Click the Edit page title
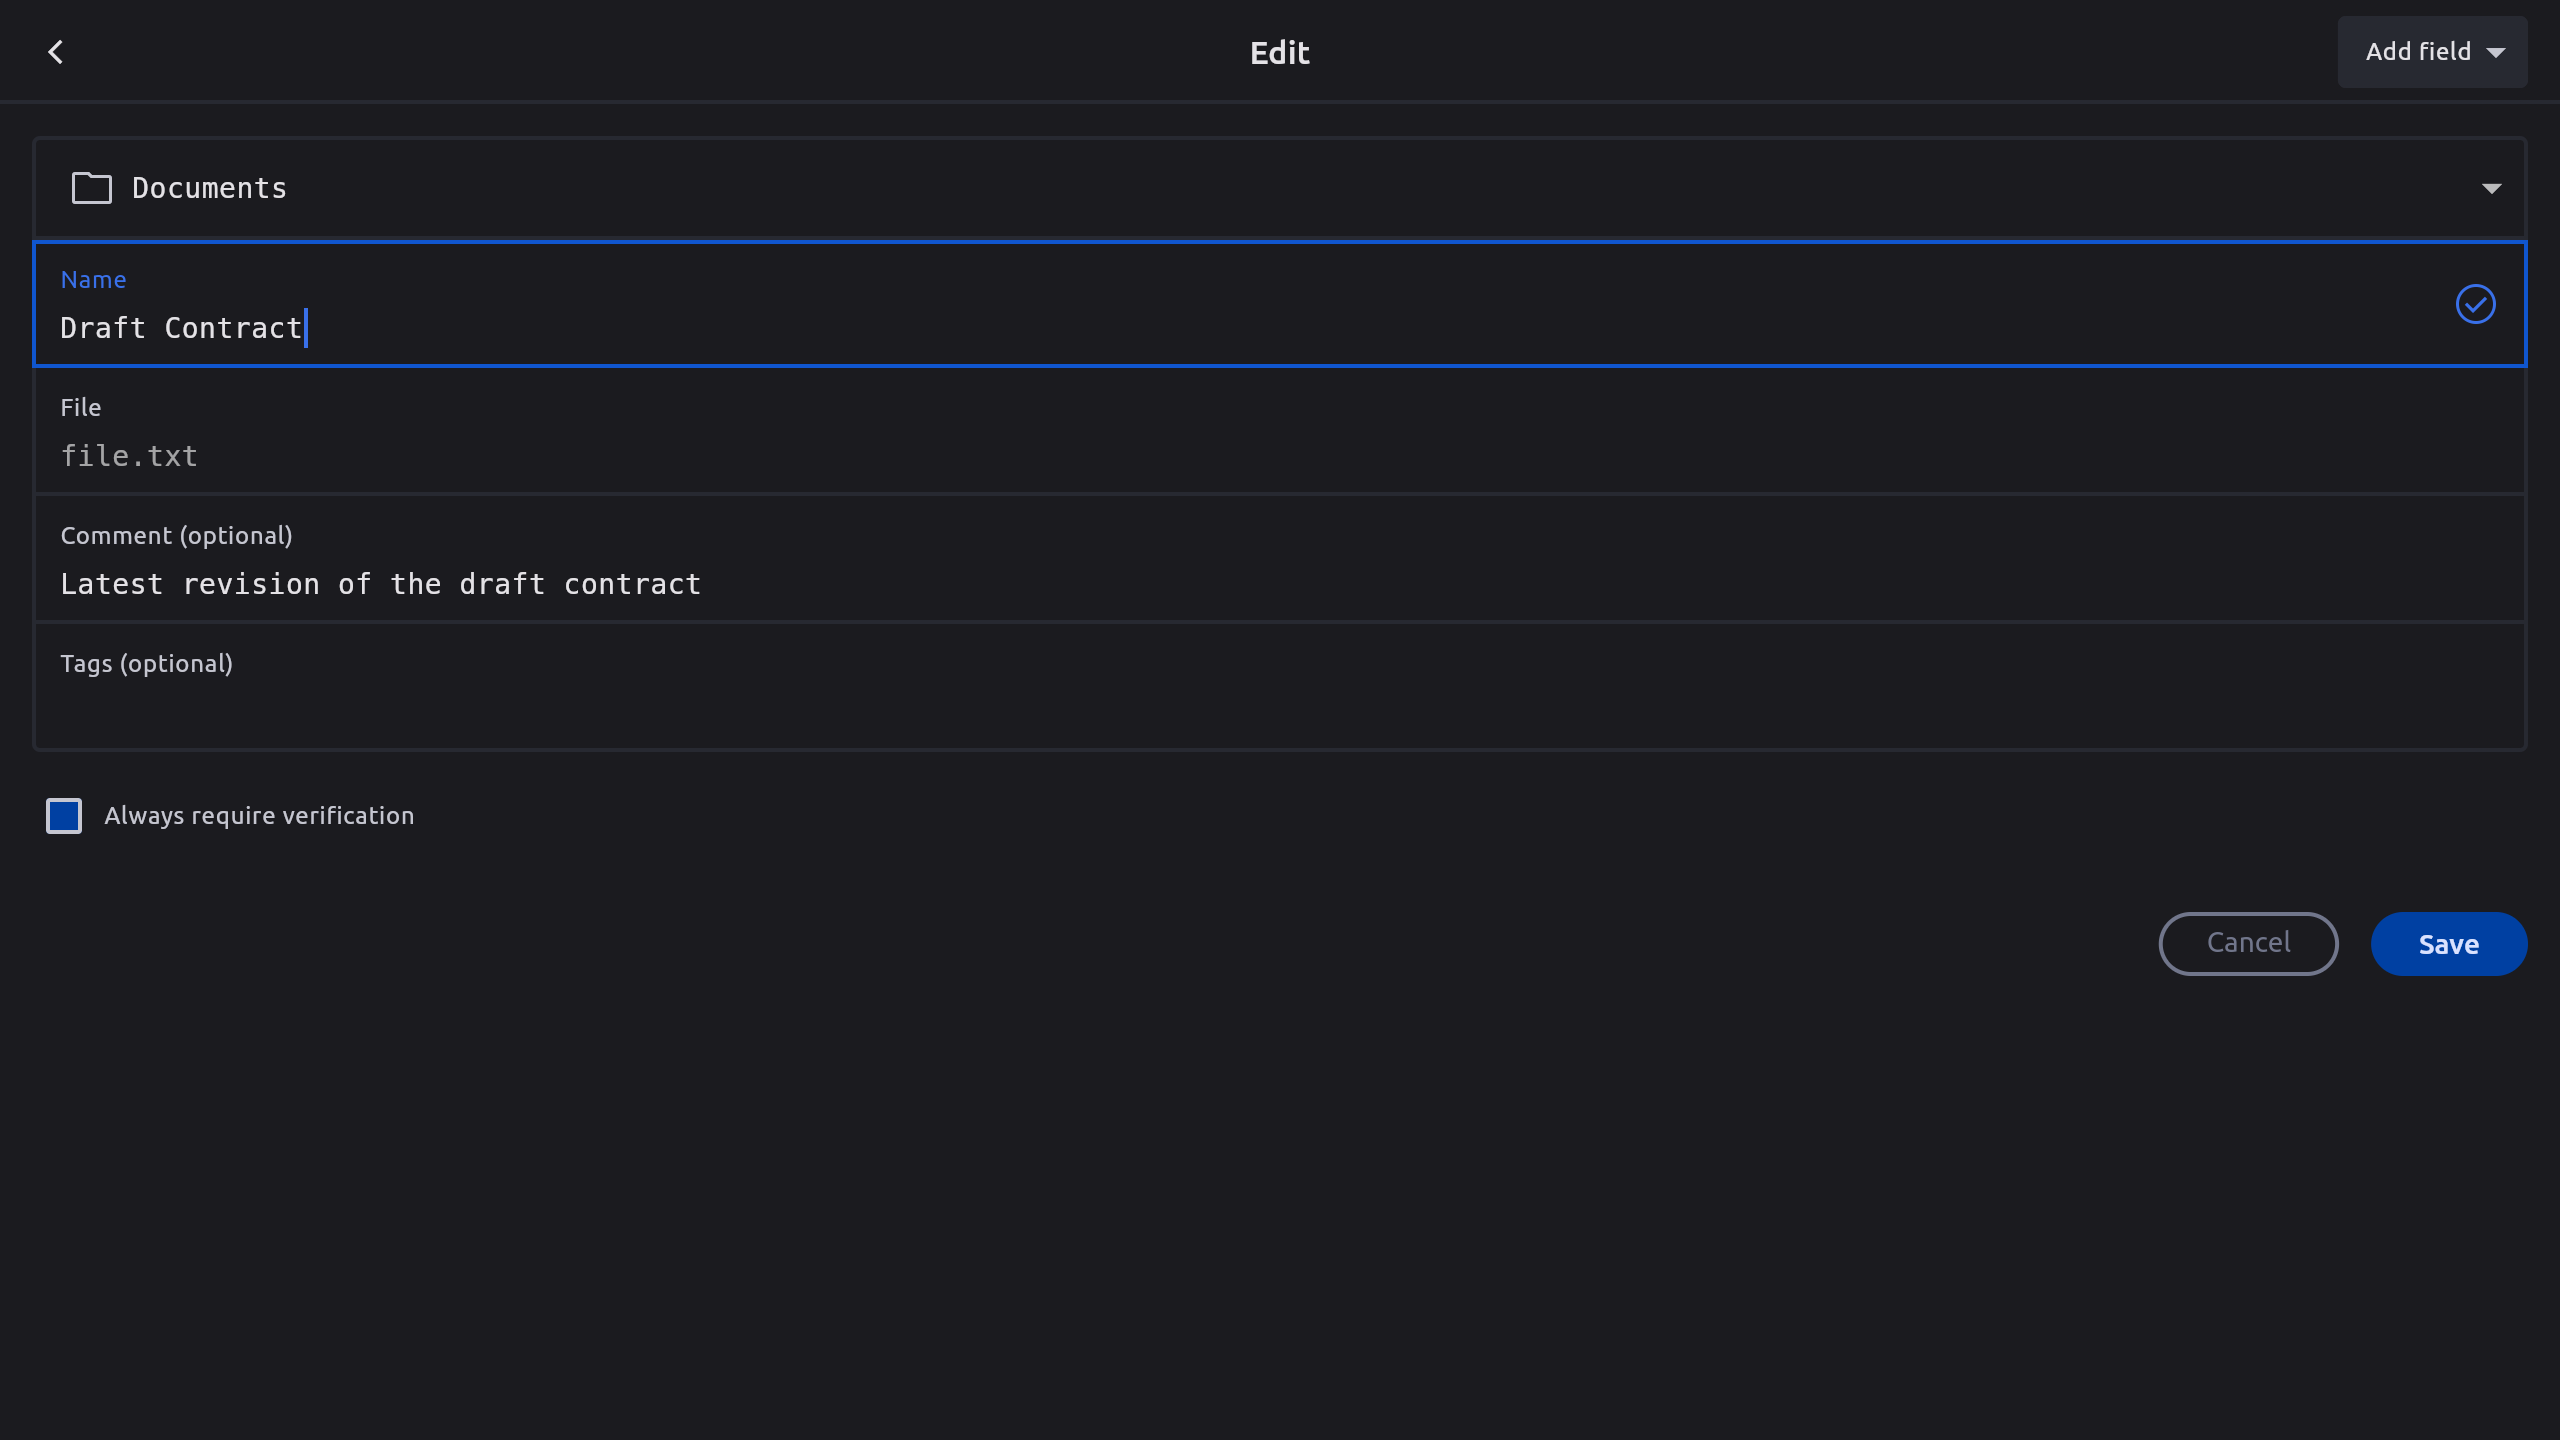The height and width of the screenshot is (1440, 2560). pos(1279,52)
